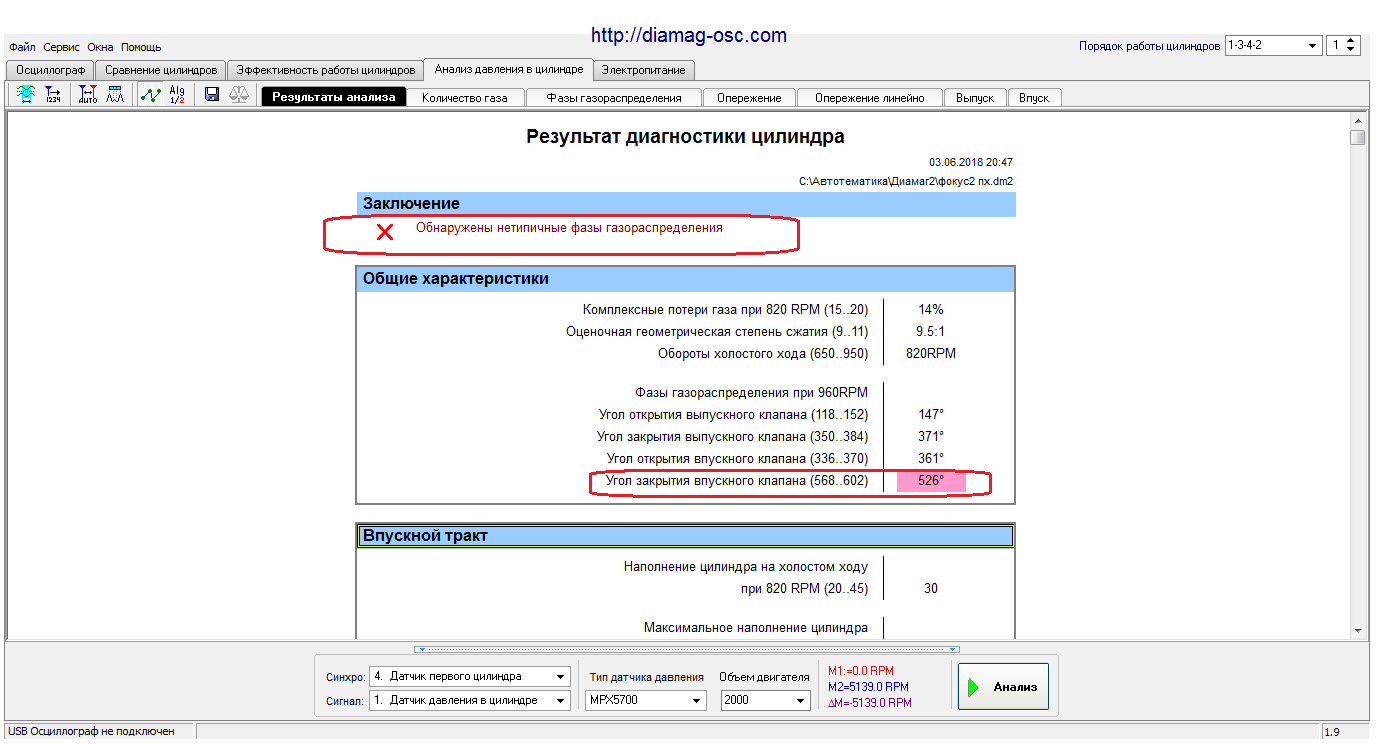Open the Впуск sub-tab

pos(1034,98)
